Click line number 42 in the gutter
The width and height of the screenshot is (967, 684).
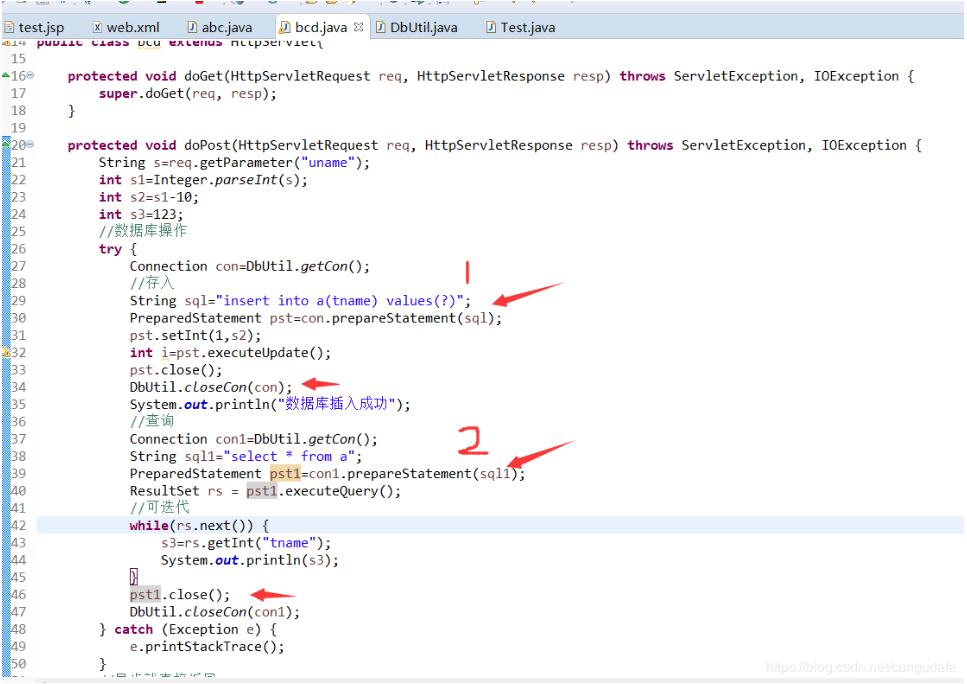(18, 525)
